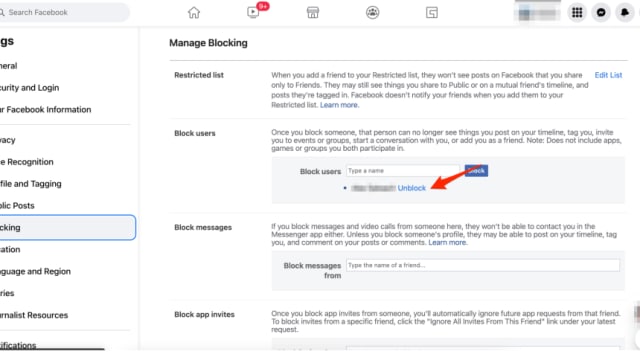Focus the Search Facebook field
This screenshot has width=640, height=360.
(x=64, y=13)
